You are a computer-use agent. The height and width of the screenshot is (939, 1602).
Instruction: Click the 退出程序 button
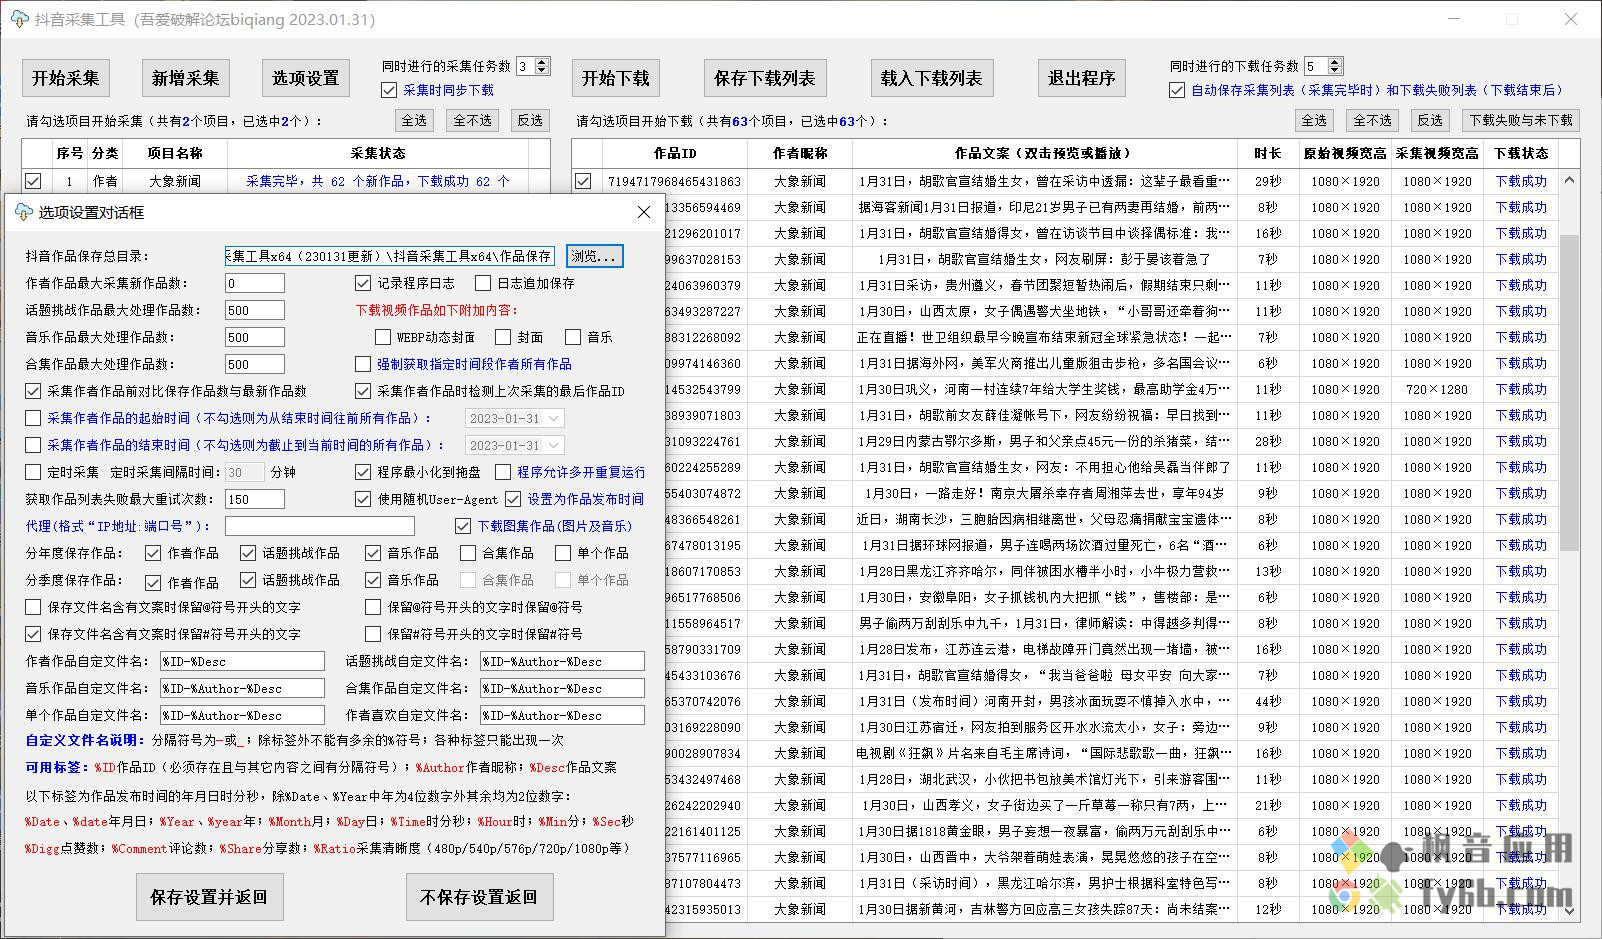[x=1081, y=78]
